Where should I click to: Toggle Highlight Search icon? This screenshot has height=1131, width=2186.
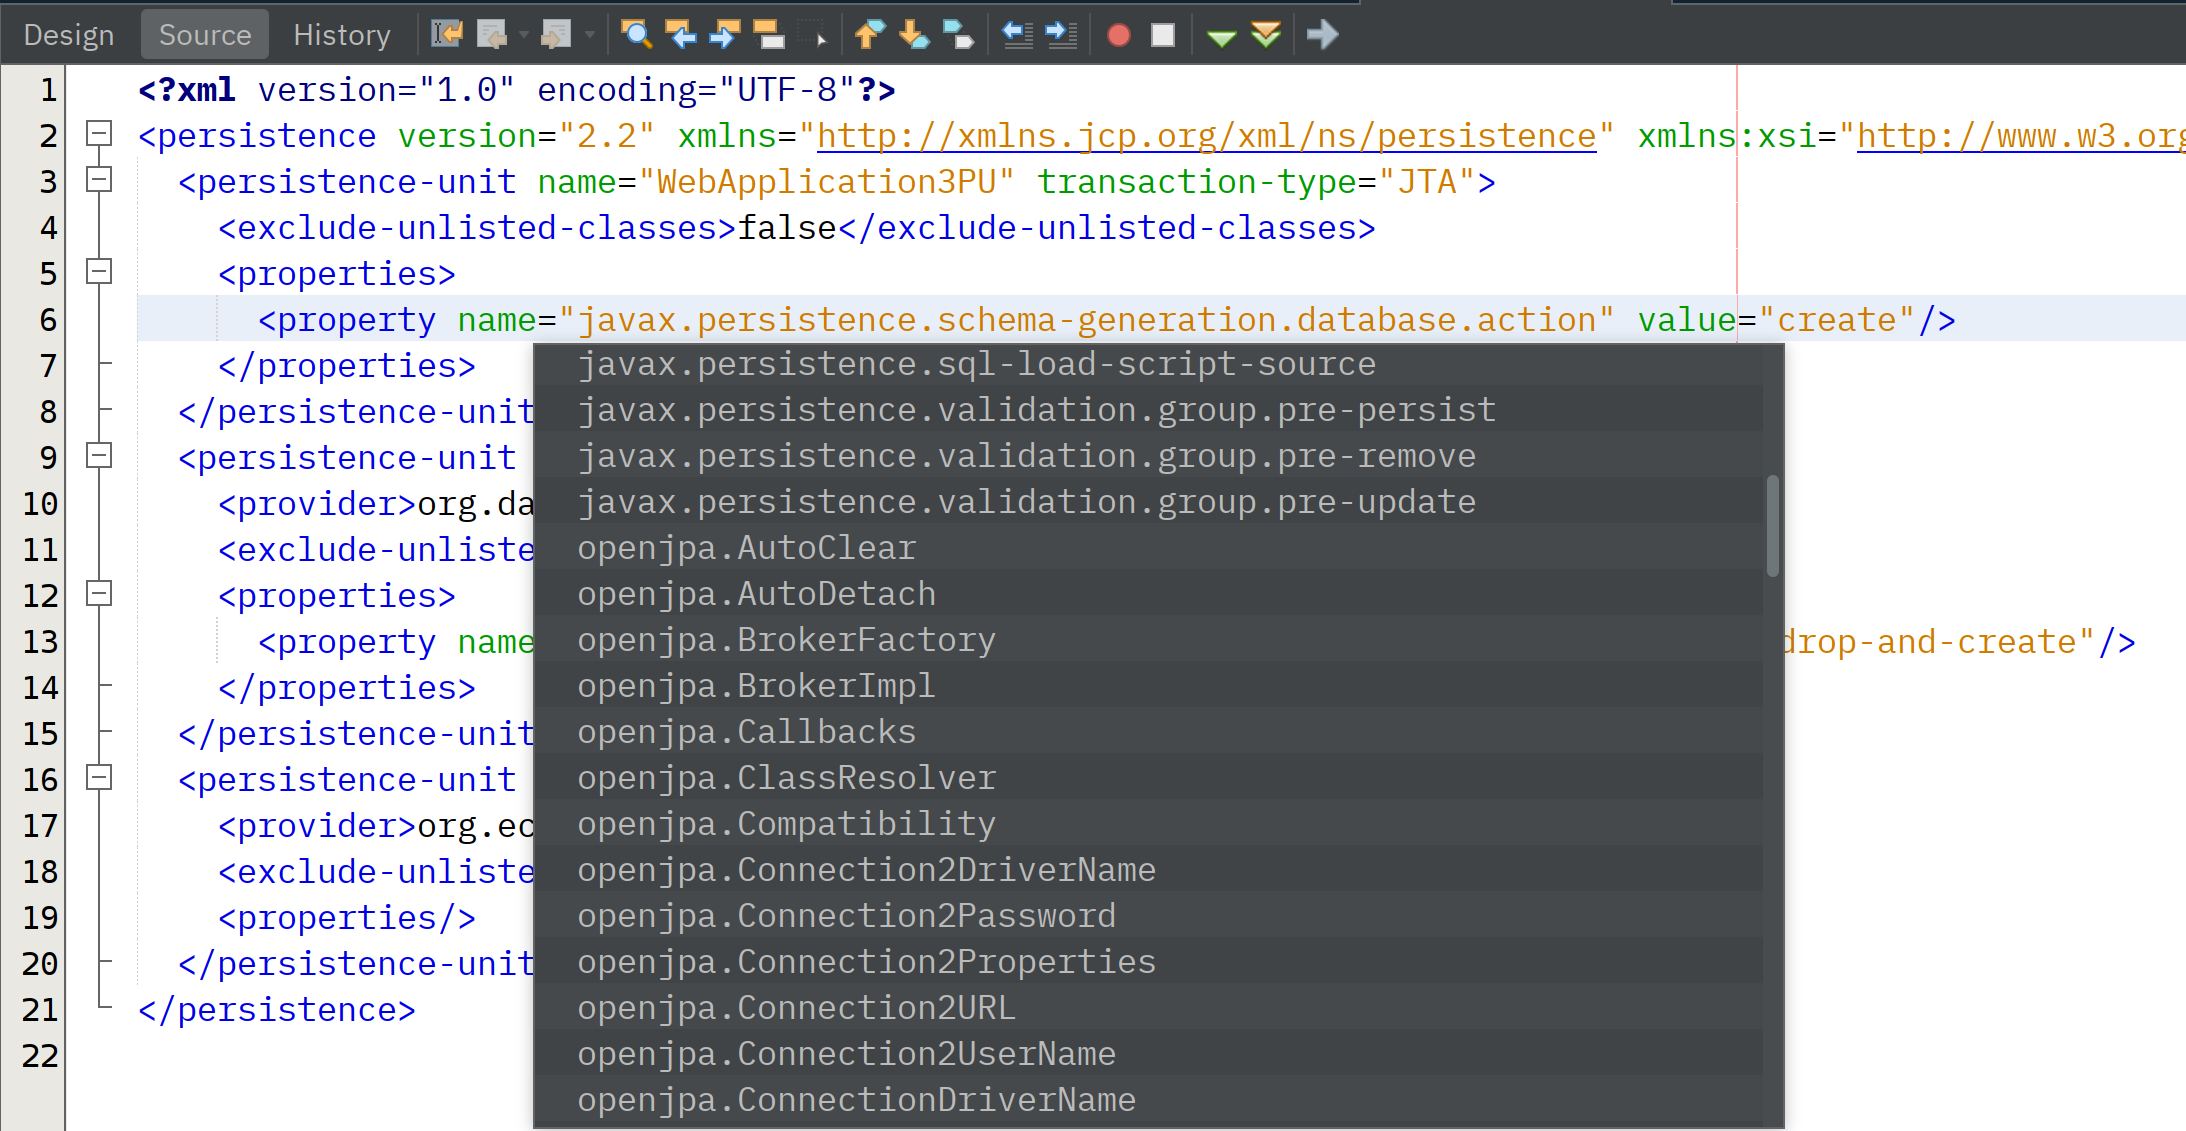[769, 35]
